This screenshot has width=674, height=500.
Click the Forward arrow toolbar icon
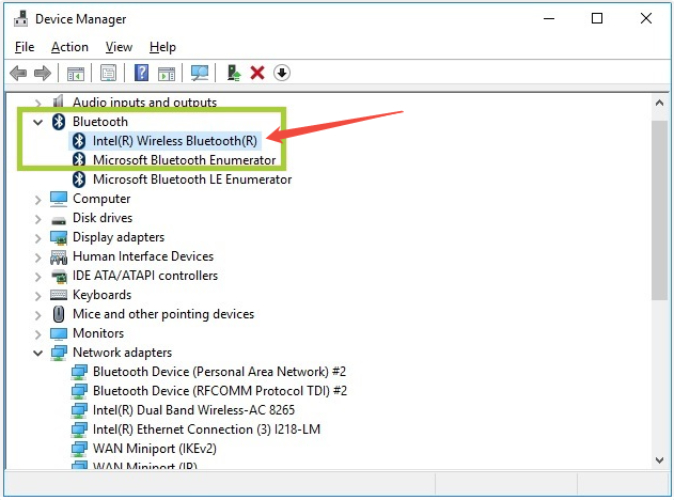pos(42,73)
